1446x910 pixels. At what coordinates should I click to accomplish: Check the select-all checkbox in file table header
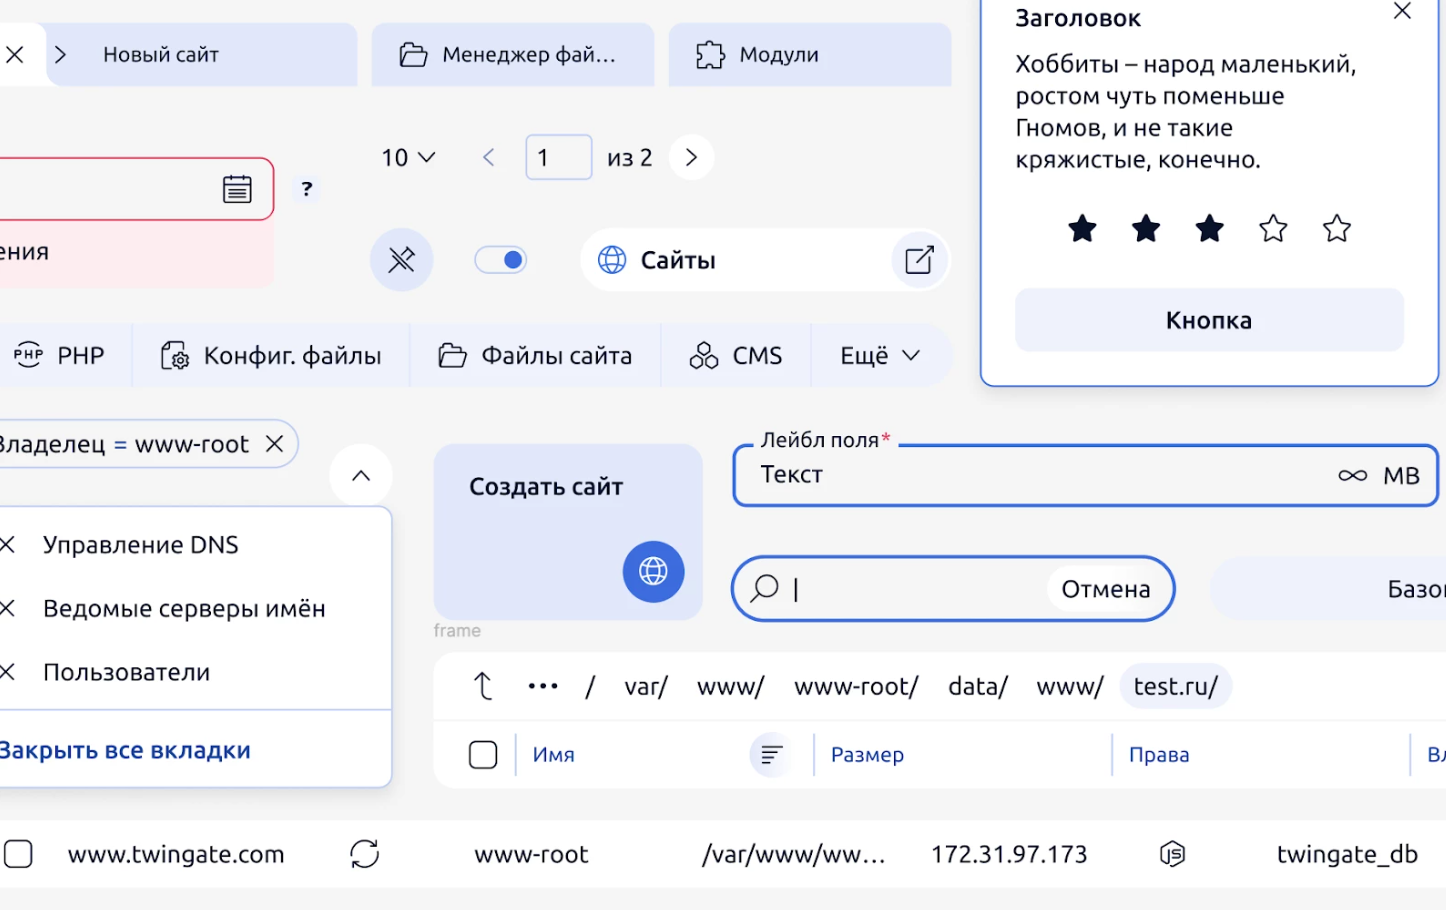[x=483, y=755]
